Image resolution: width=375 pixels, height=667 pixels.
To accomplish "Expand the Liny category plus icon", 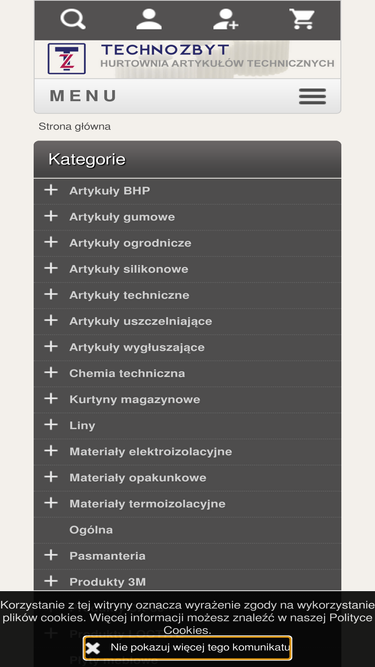I will pyautogui.click(x=51, y=425).
